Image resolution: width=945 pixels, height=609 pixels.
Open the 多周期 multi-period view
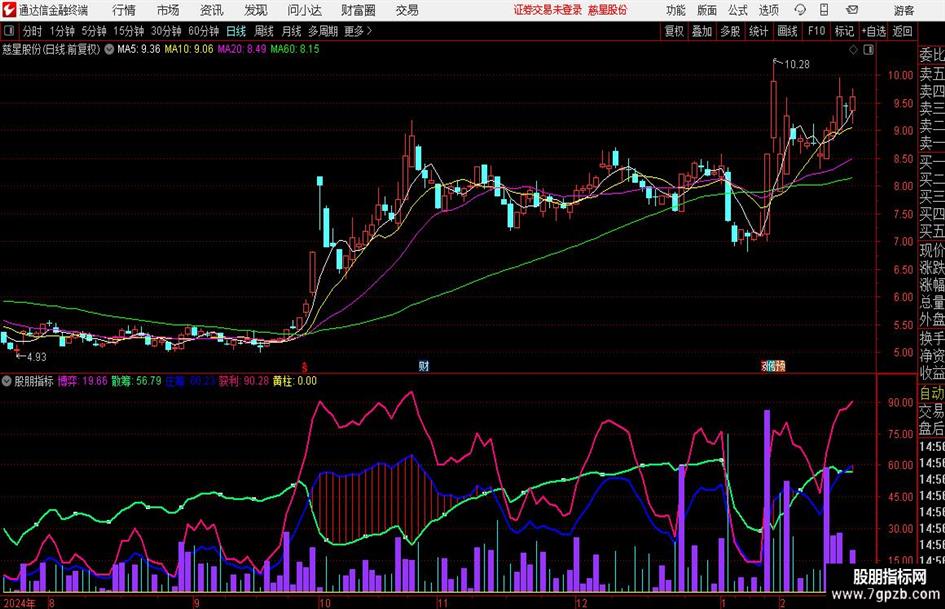(323, 31)
